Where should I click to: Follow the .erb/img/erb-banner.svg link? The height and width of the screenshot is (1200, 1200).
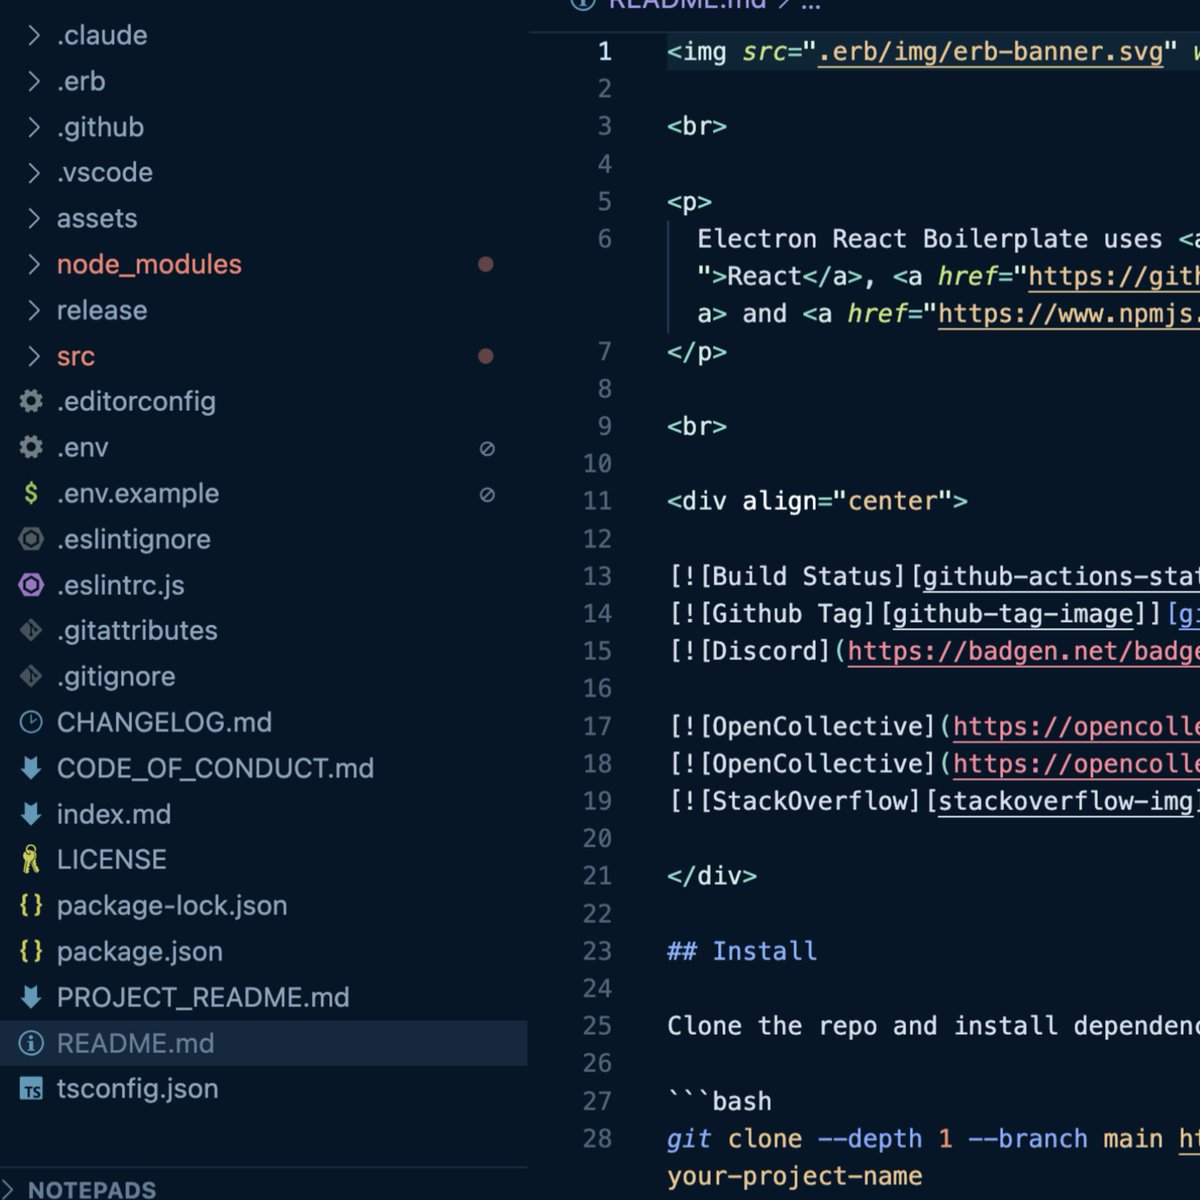pos(991,52)
